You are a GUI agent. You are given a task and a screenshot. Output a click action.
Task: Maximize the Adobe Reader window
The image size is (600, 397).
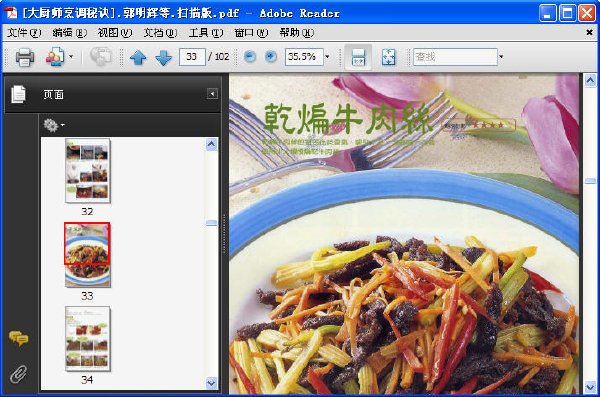click(567, 13)
